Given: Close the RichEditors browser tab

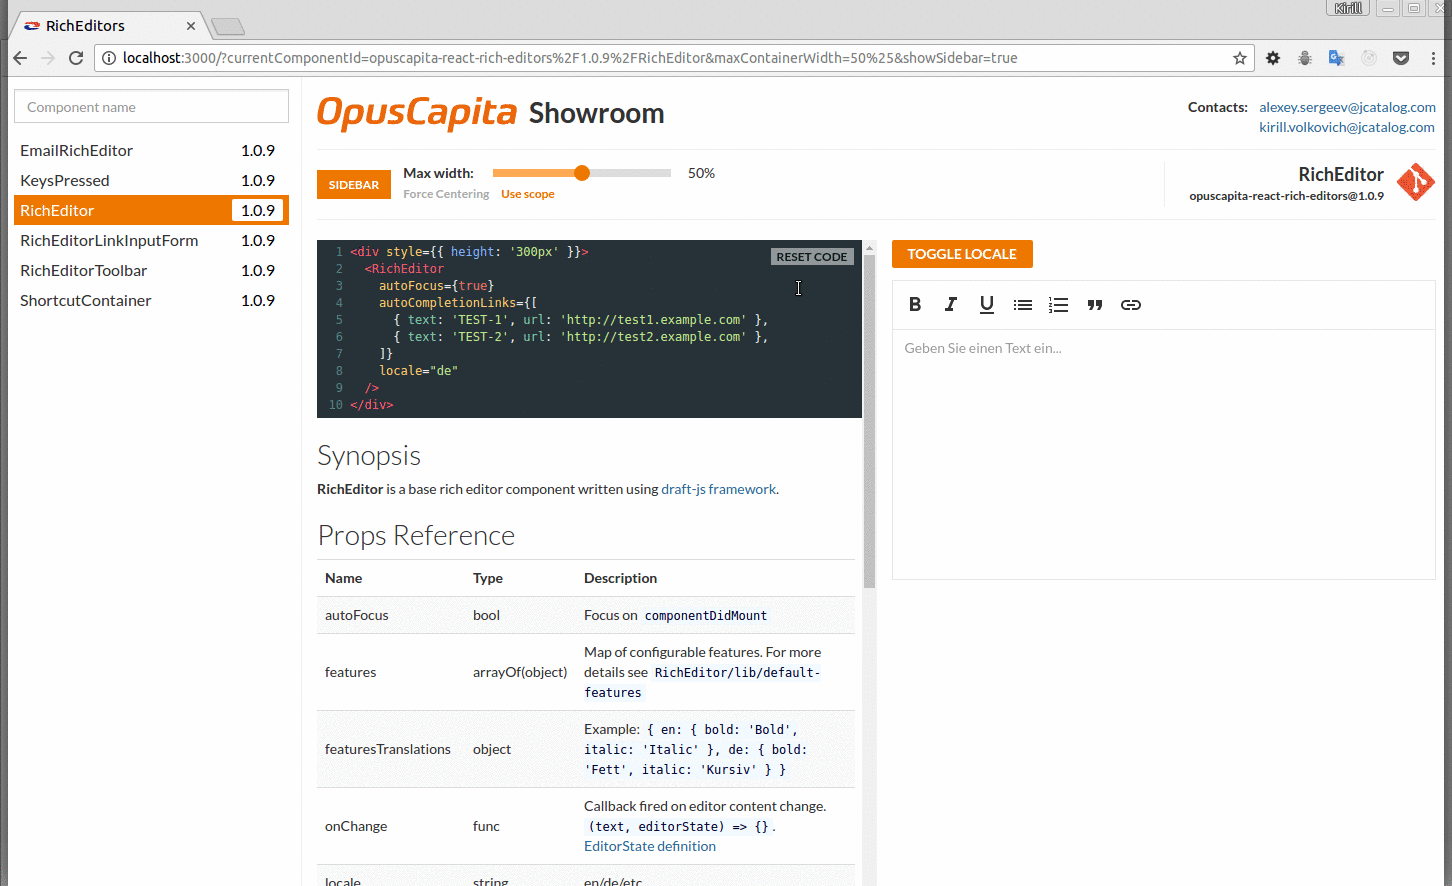Looking at the screenshot, I should 191,26.
